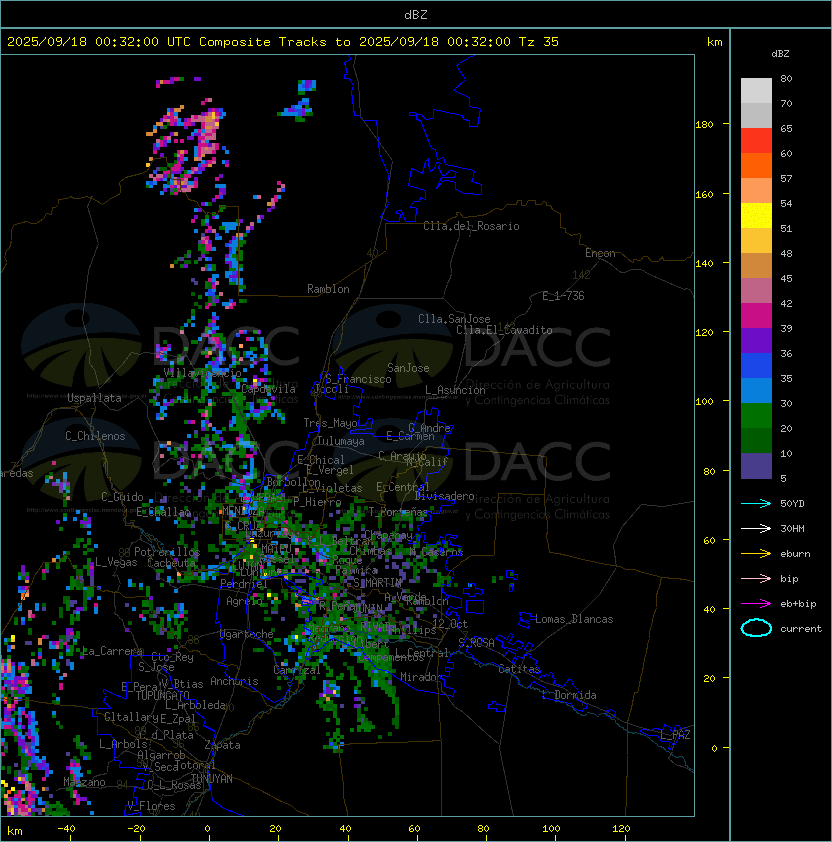Select the purple 36-39 dBZ swatch

click(x=756, y=340)
